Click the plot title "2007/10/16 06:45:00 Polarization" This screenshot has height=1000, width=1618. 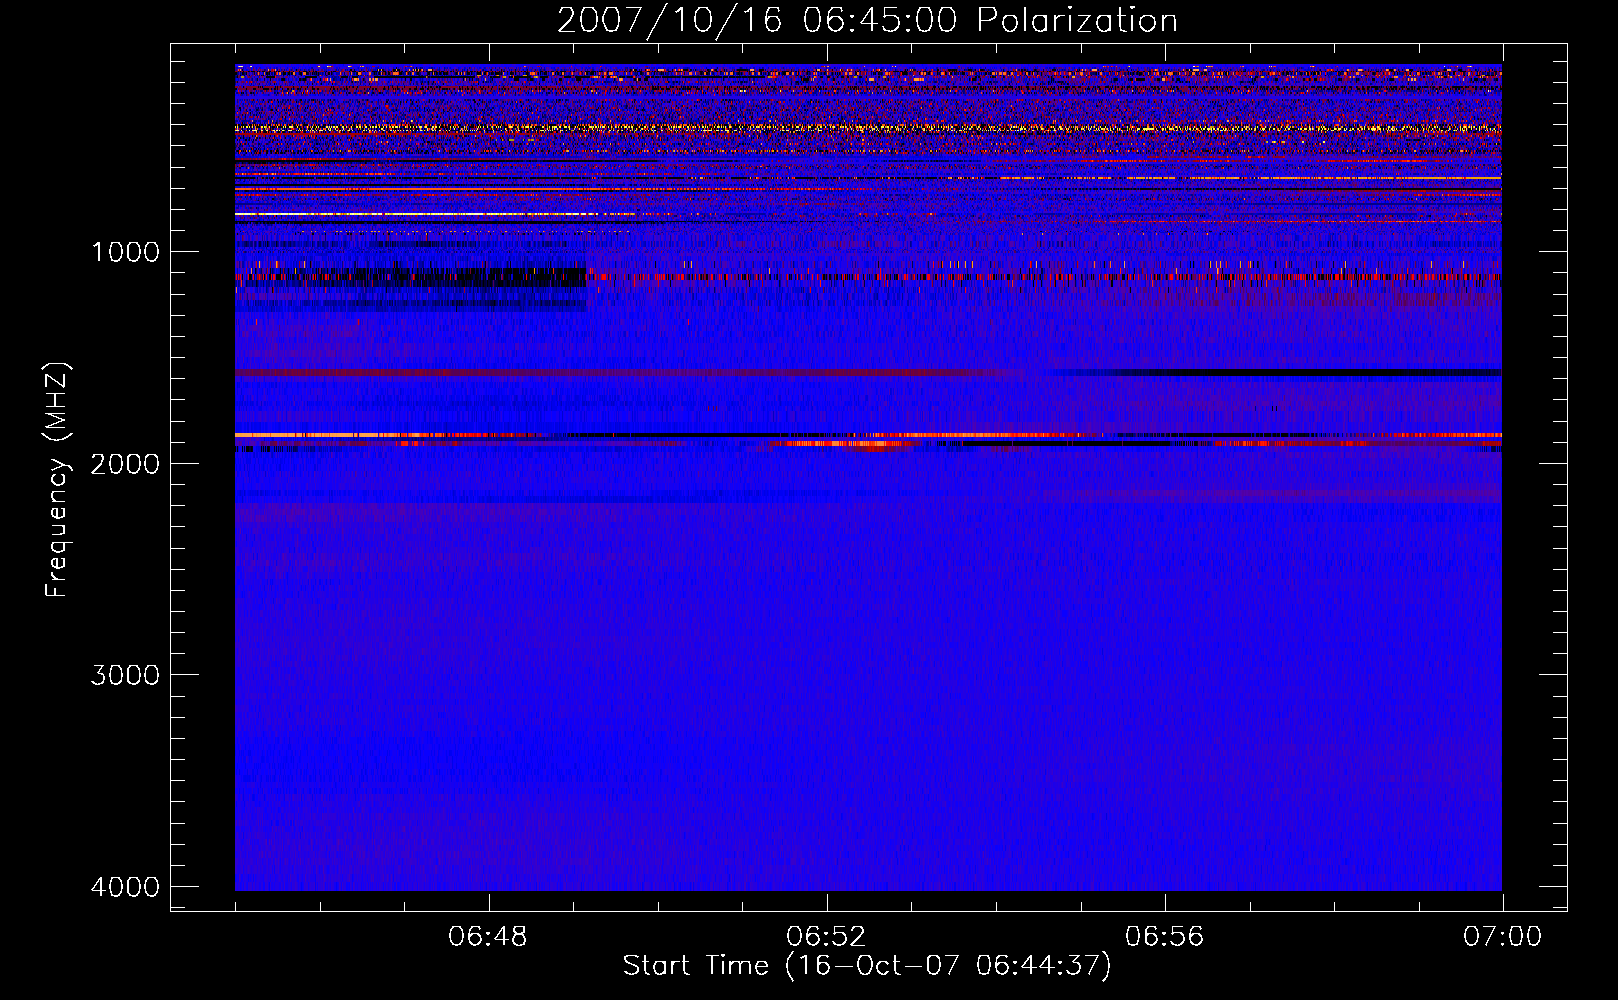coord(867,21)
